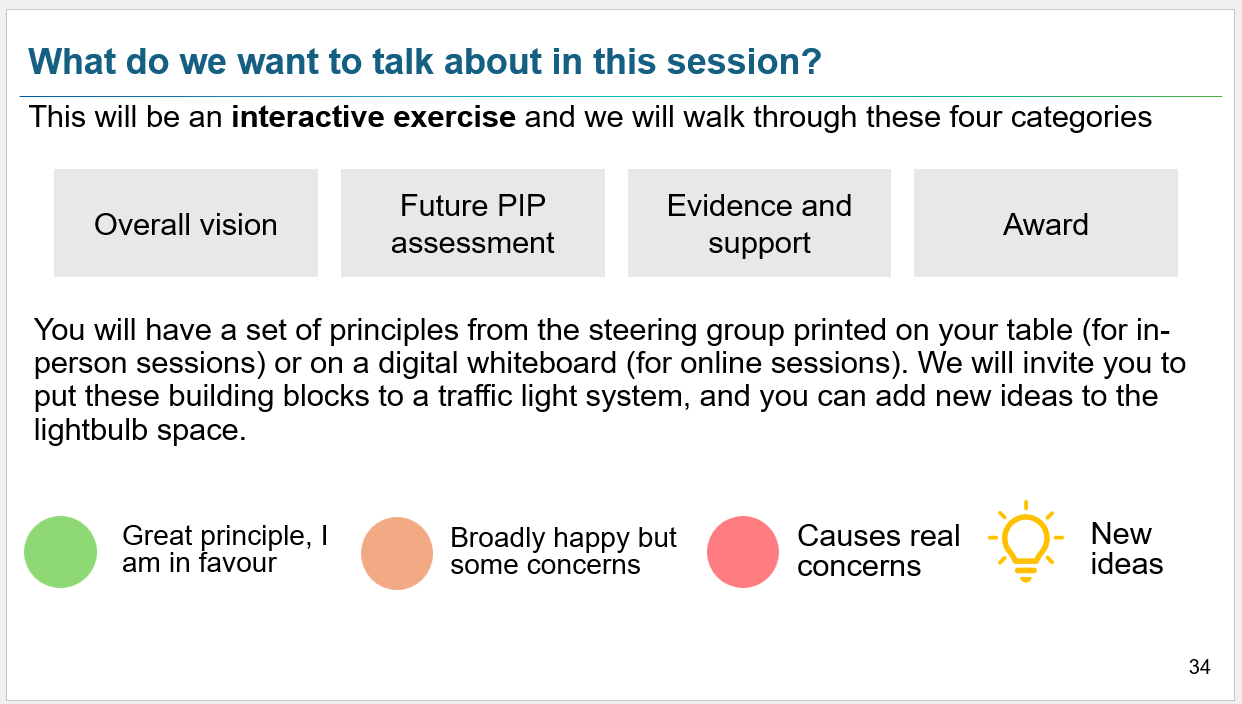Screen dimensions: 1242x704
Task: Select the red circle
Action: pos(743,552)
